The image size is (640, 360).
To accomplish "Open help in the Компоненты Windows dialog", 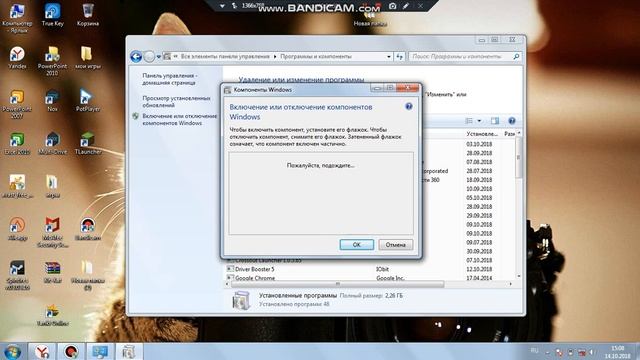I will (x=409, y=107).
